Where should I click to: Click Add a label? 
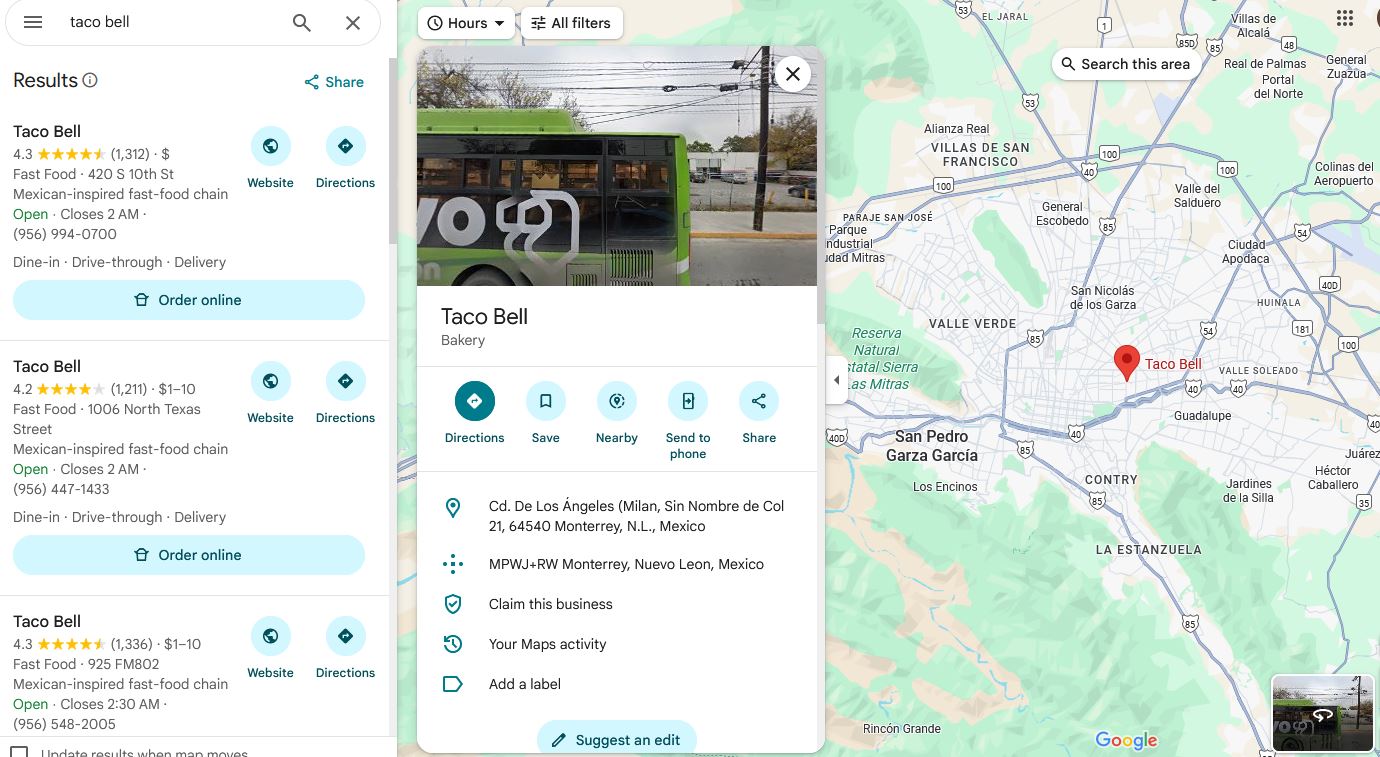point(524,684)
